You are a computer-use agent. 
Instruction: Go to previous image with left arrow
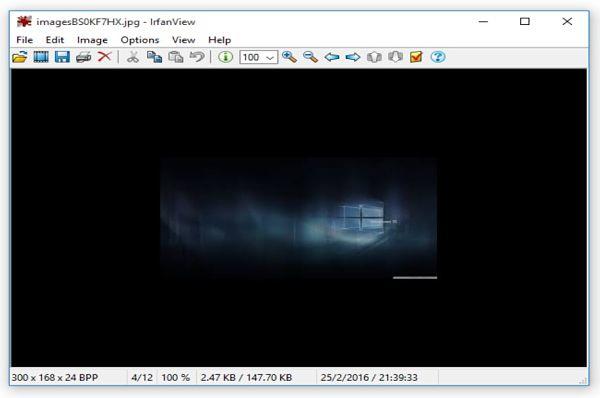pos(332,57)
